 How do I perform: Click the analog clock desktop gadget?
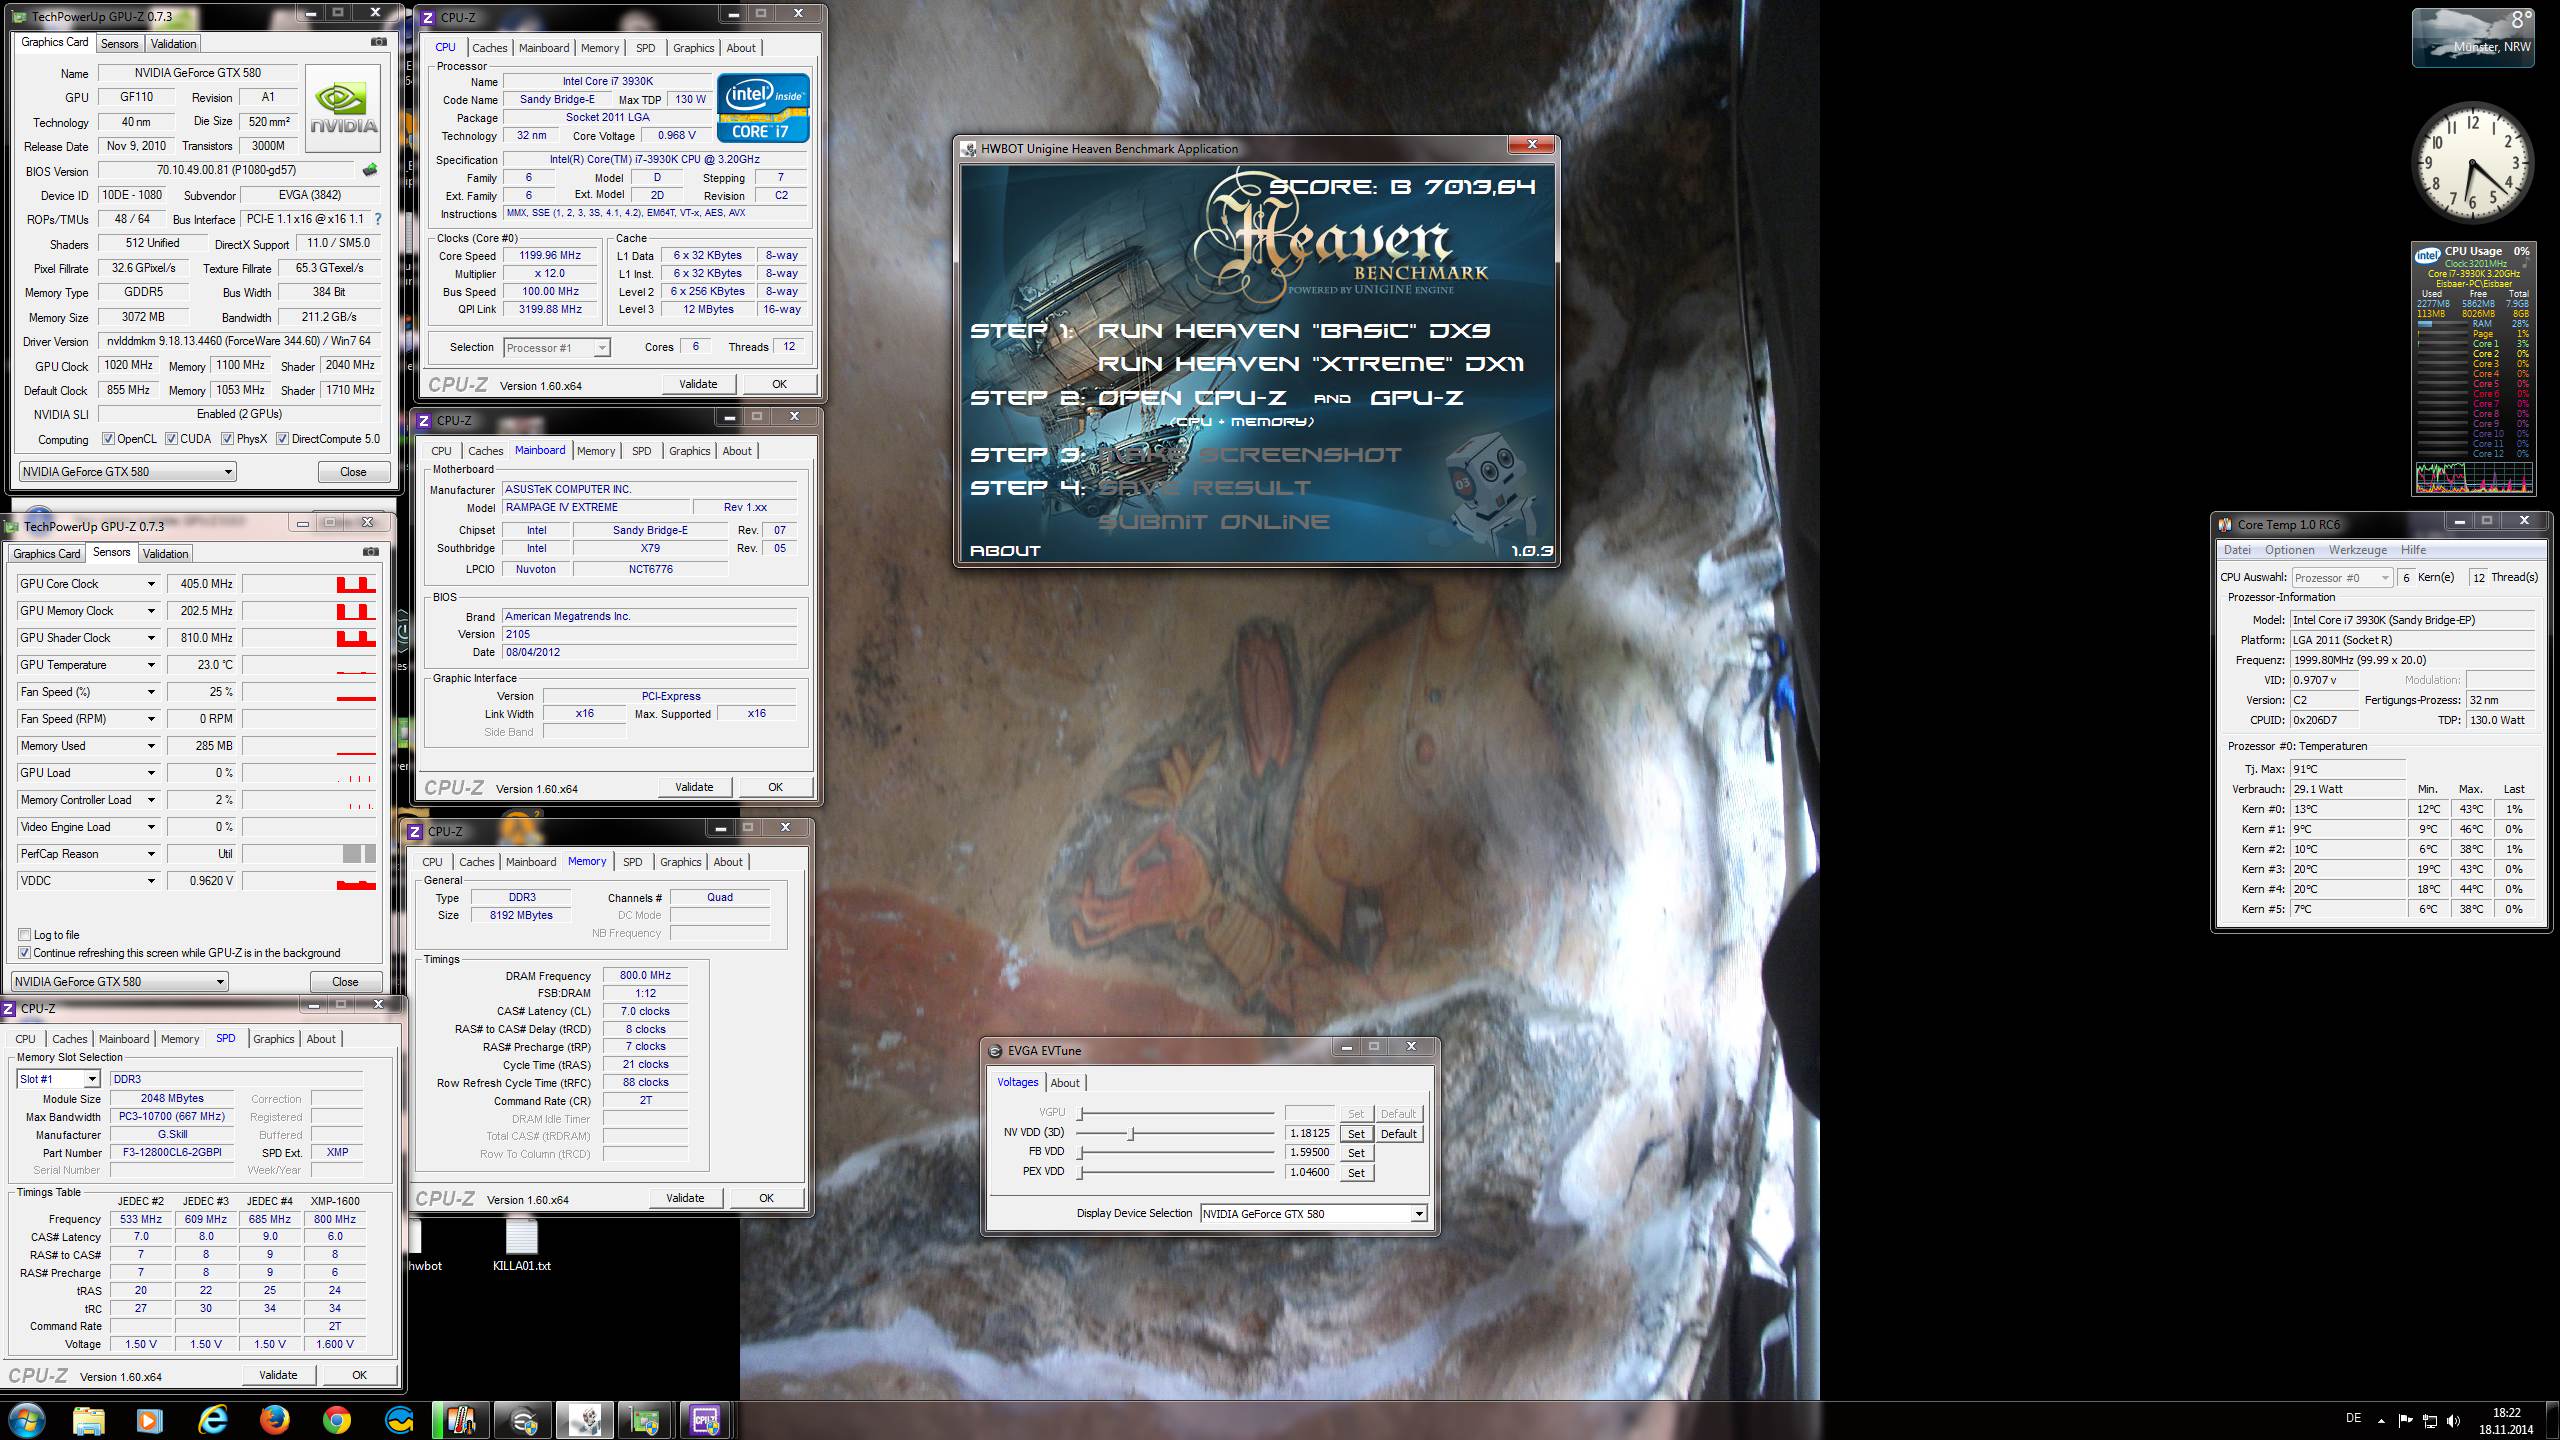pos(2473,162)
